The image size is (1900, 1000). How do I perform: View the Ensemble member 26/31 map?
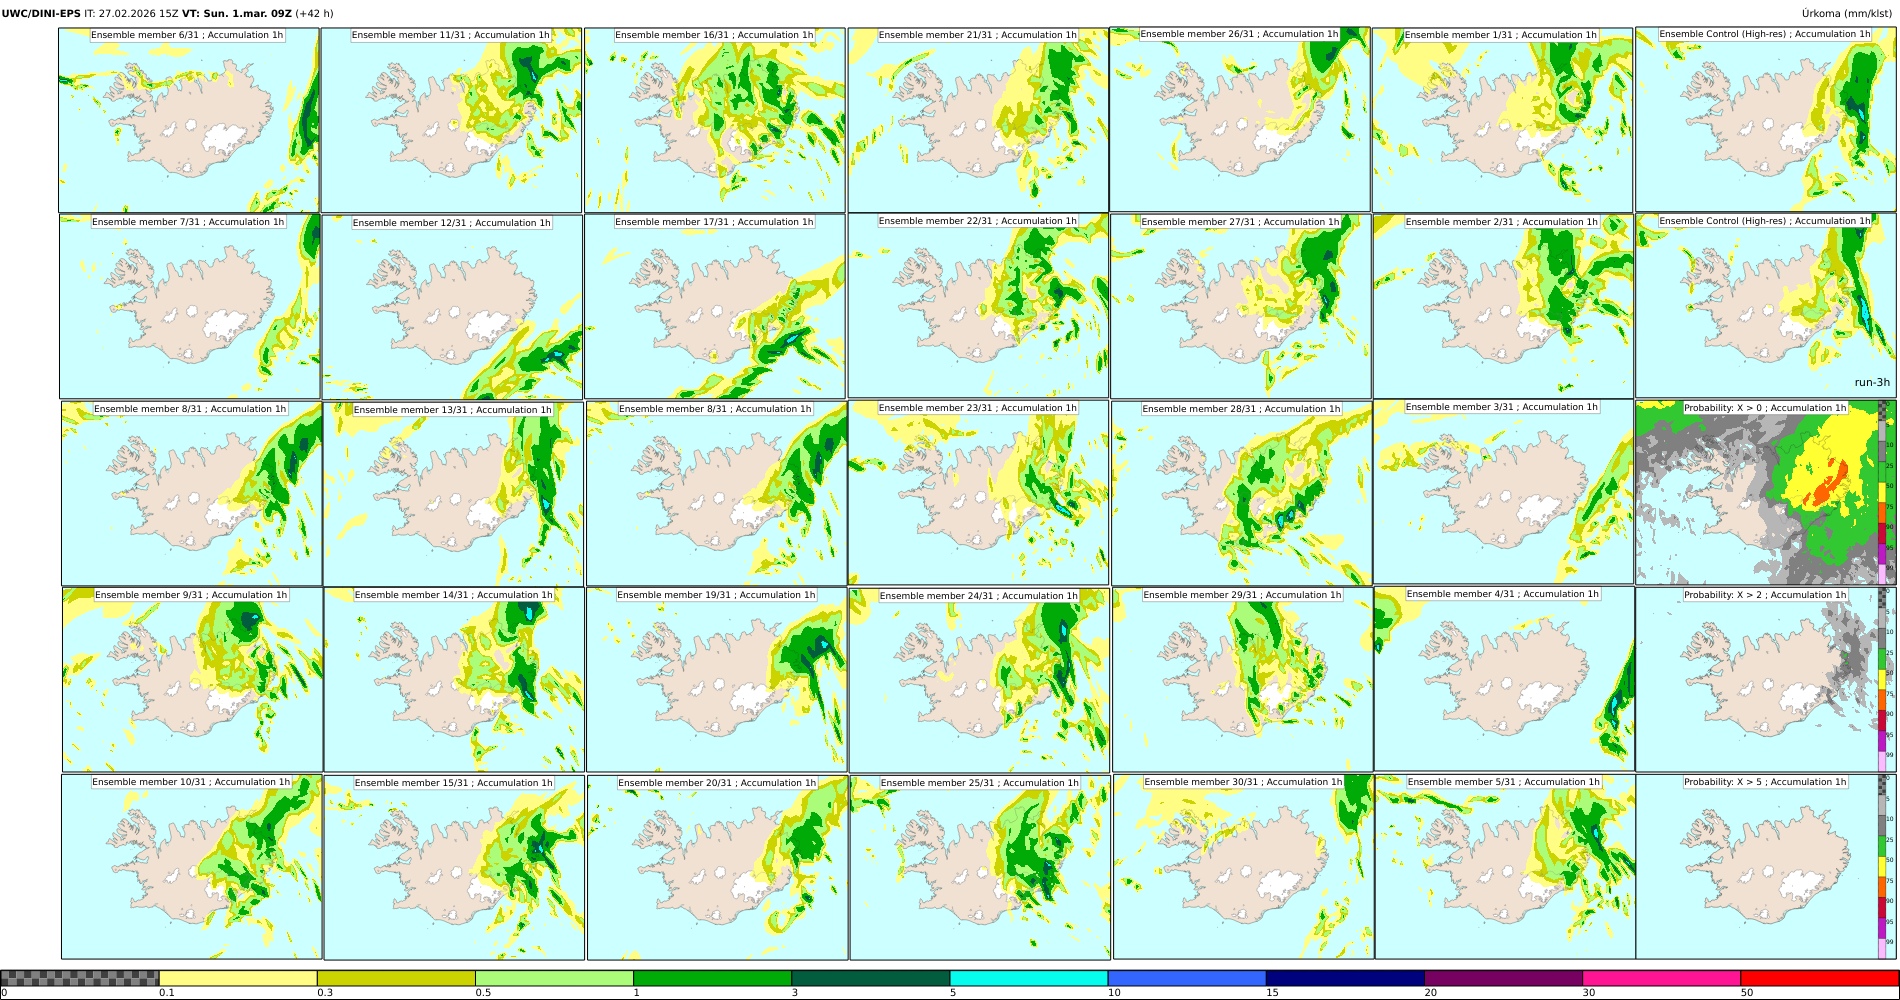pyautogui.click(x=1240, y=119)
